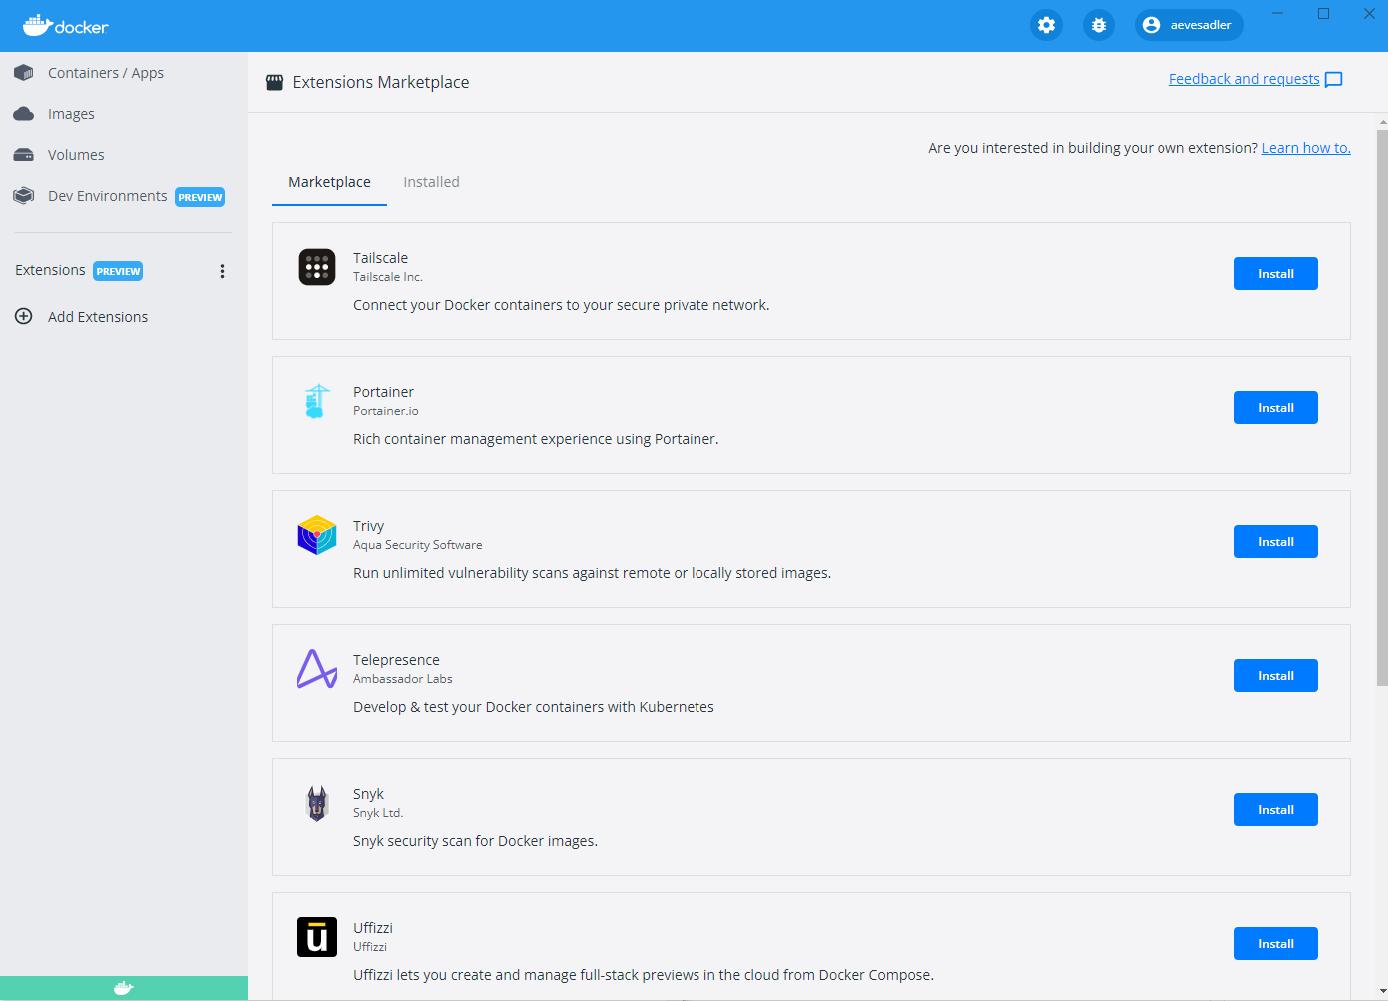Click the Portainer.io publisher text
Viewport: 1388px width, 1001px height.
[x=386, y=411]
